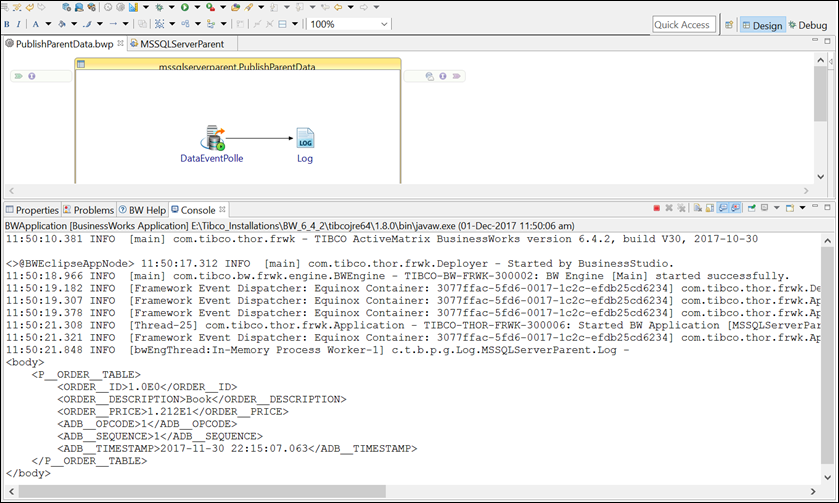The height and width of the screenshot is (503, 839).
Task: Expand the font color dropdown arrow
Action: click(48, 24)
